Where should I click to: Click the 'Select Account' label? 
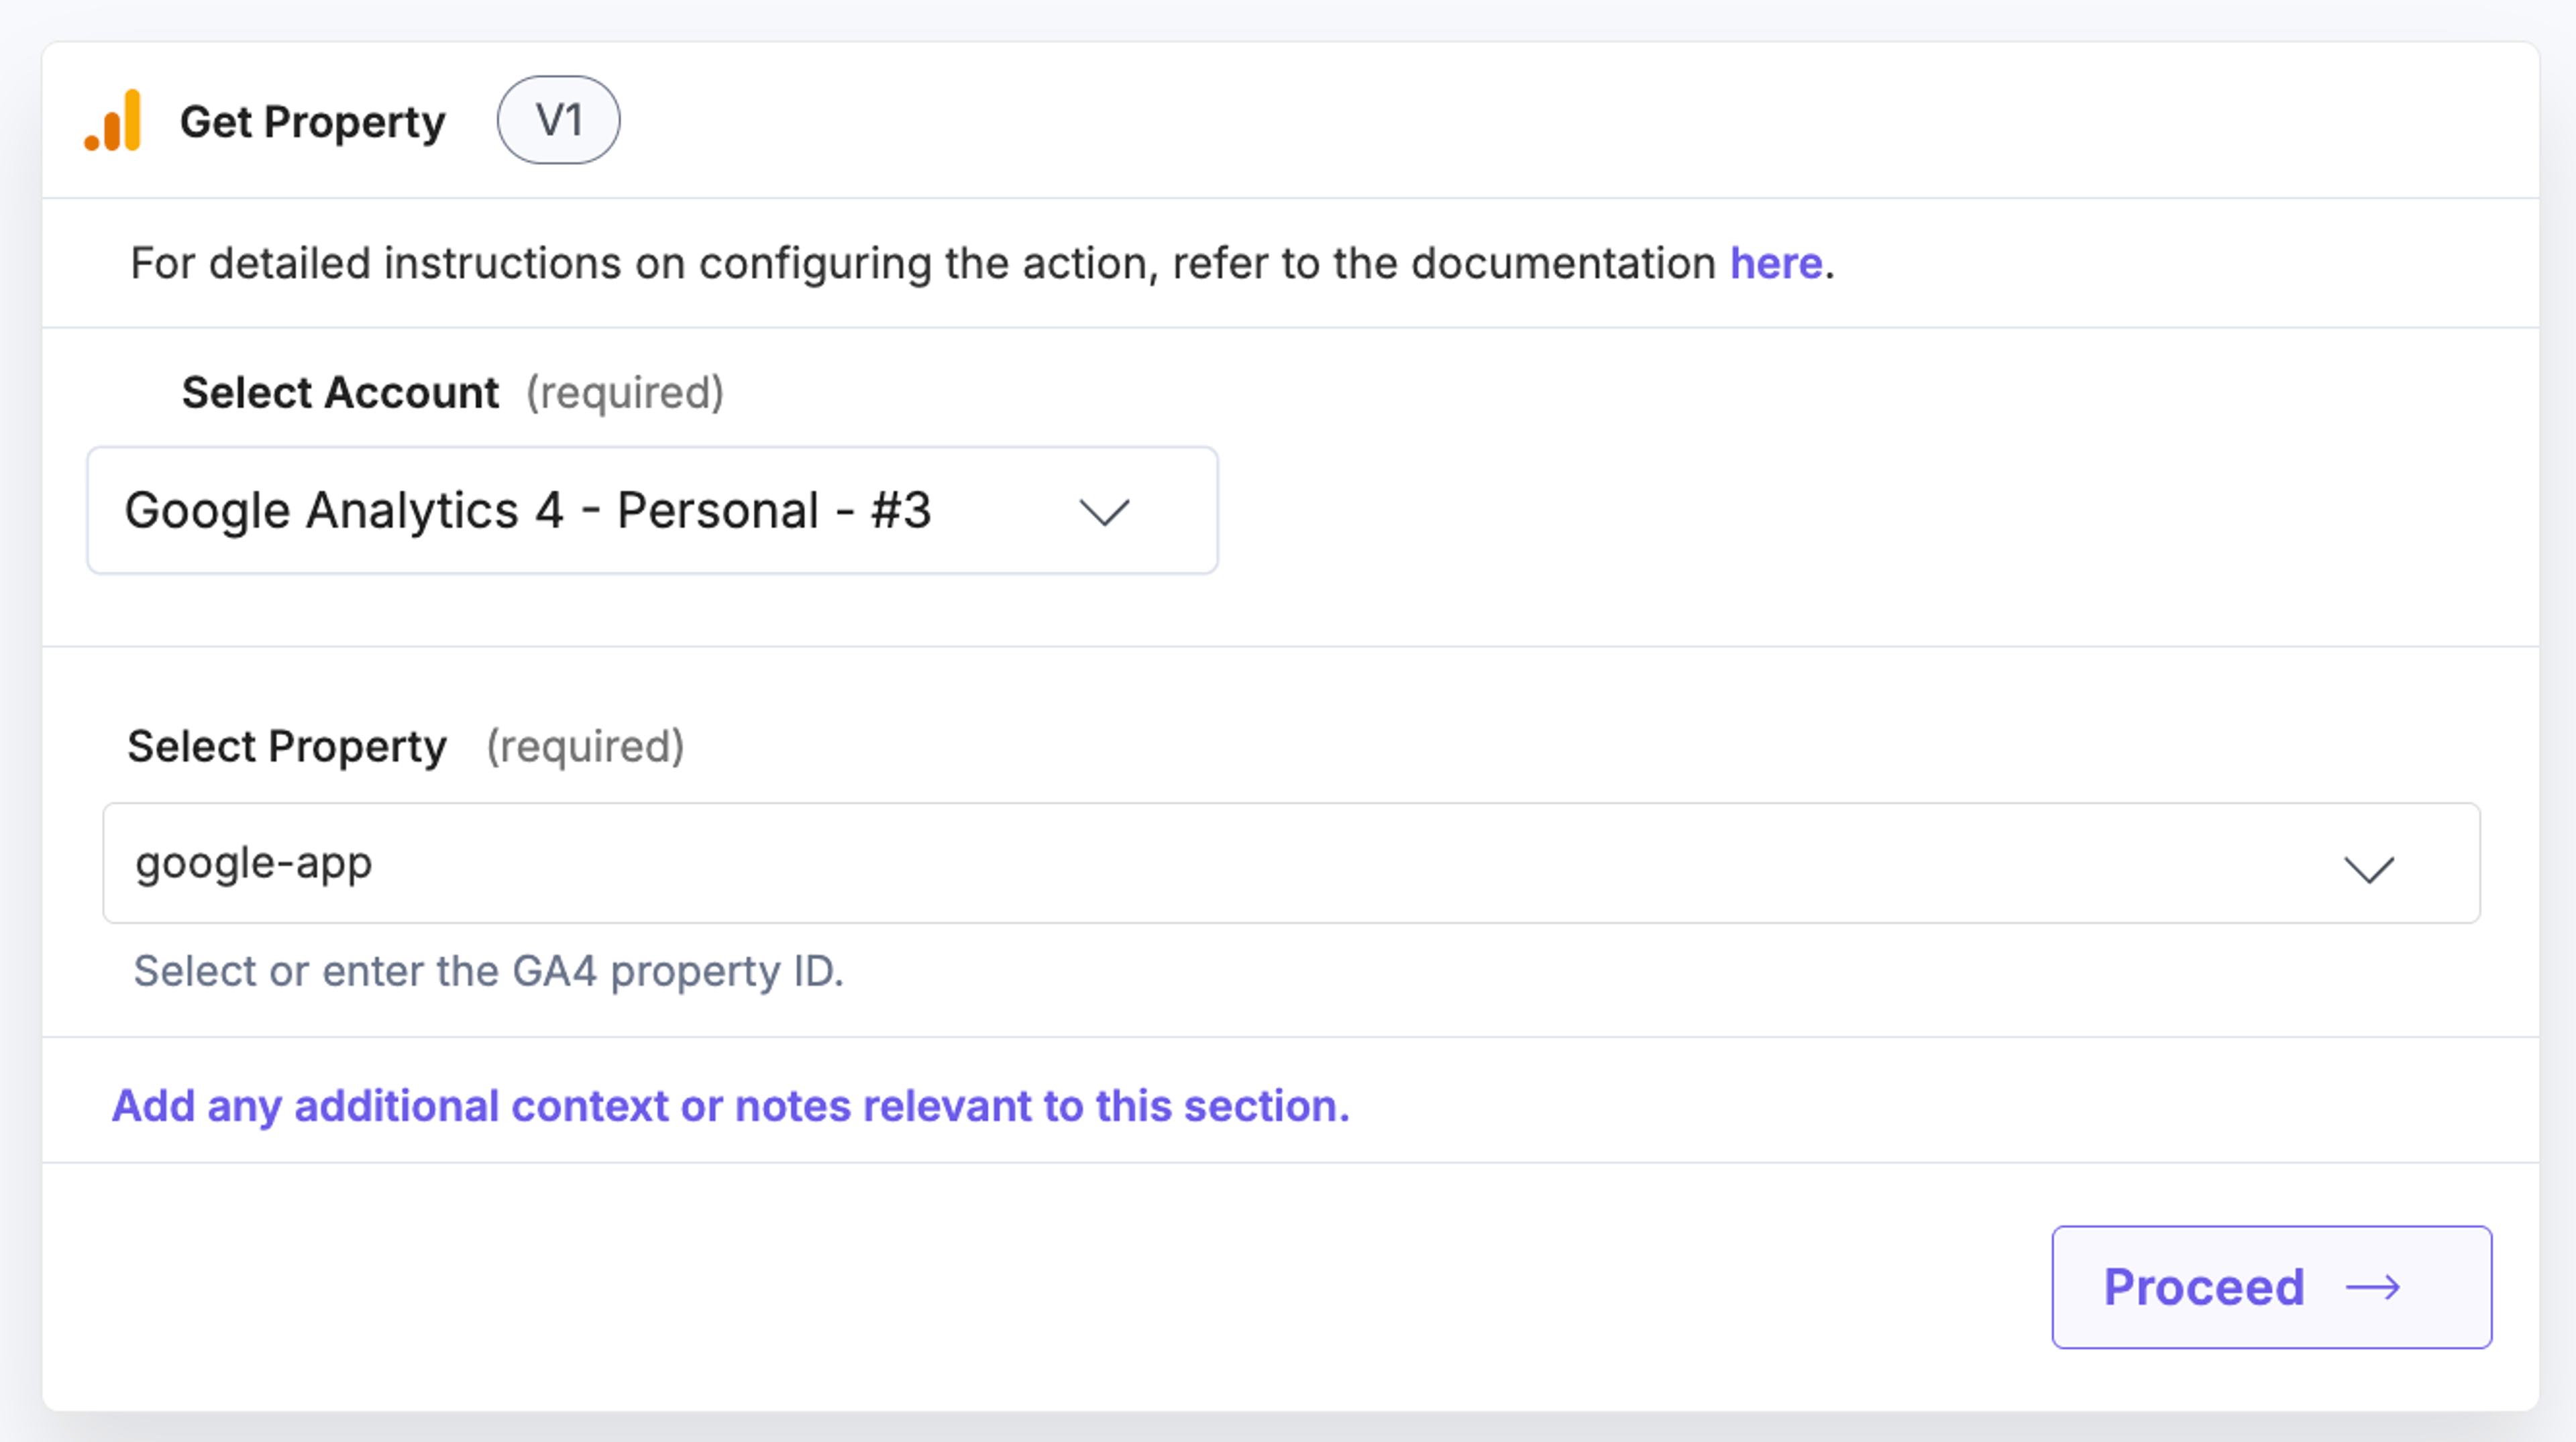point(340,393)
